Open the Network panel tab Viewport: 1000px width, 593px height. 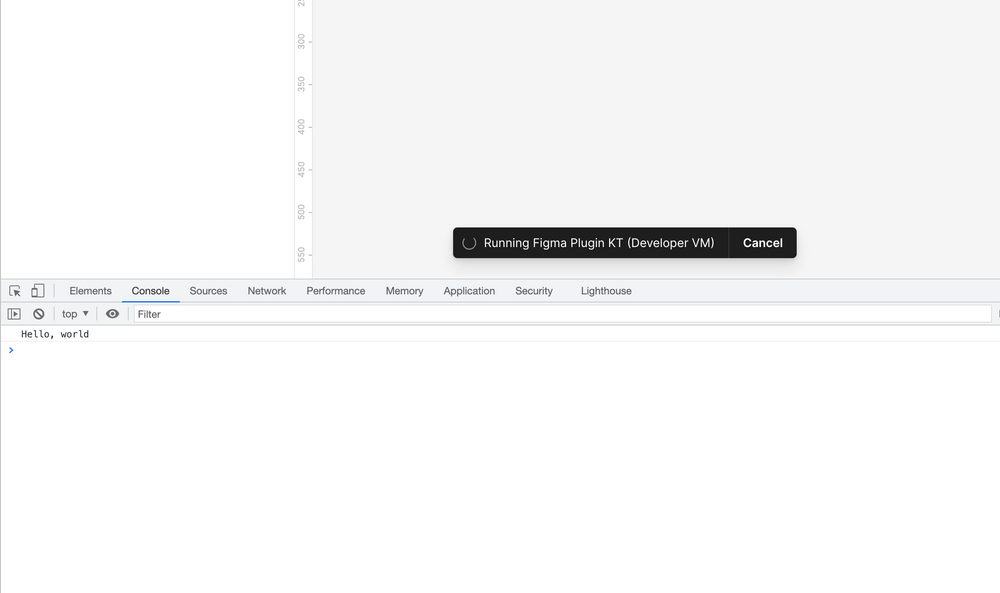point(266,290)
